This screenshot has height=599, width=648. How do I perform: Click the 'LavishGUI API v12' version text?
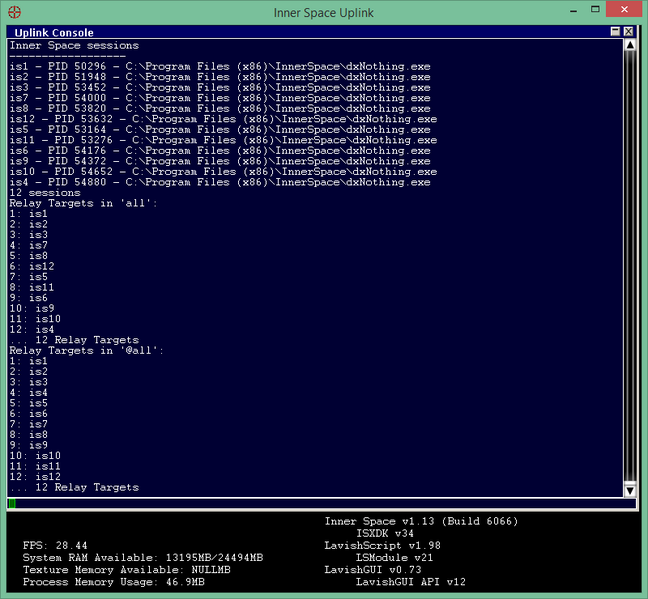point(411,582)
